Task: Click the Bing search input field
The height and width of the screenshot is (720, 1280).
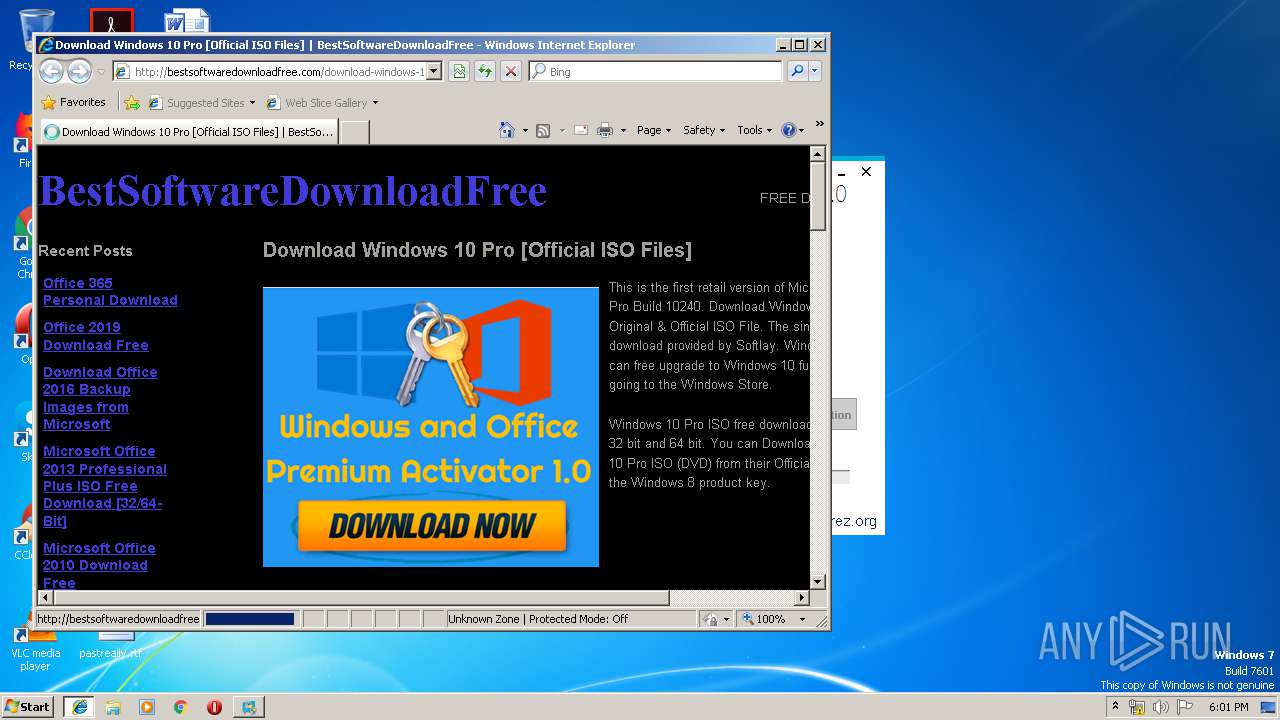Action: 664,71
